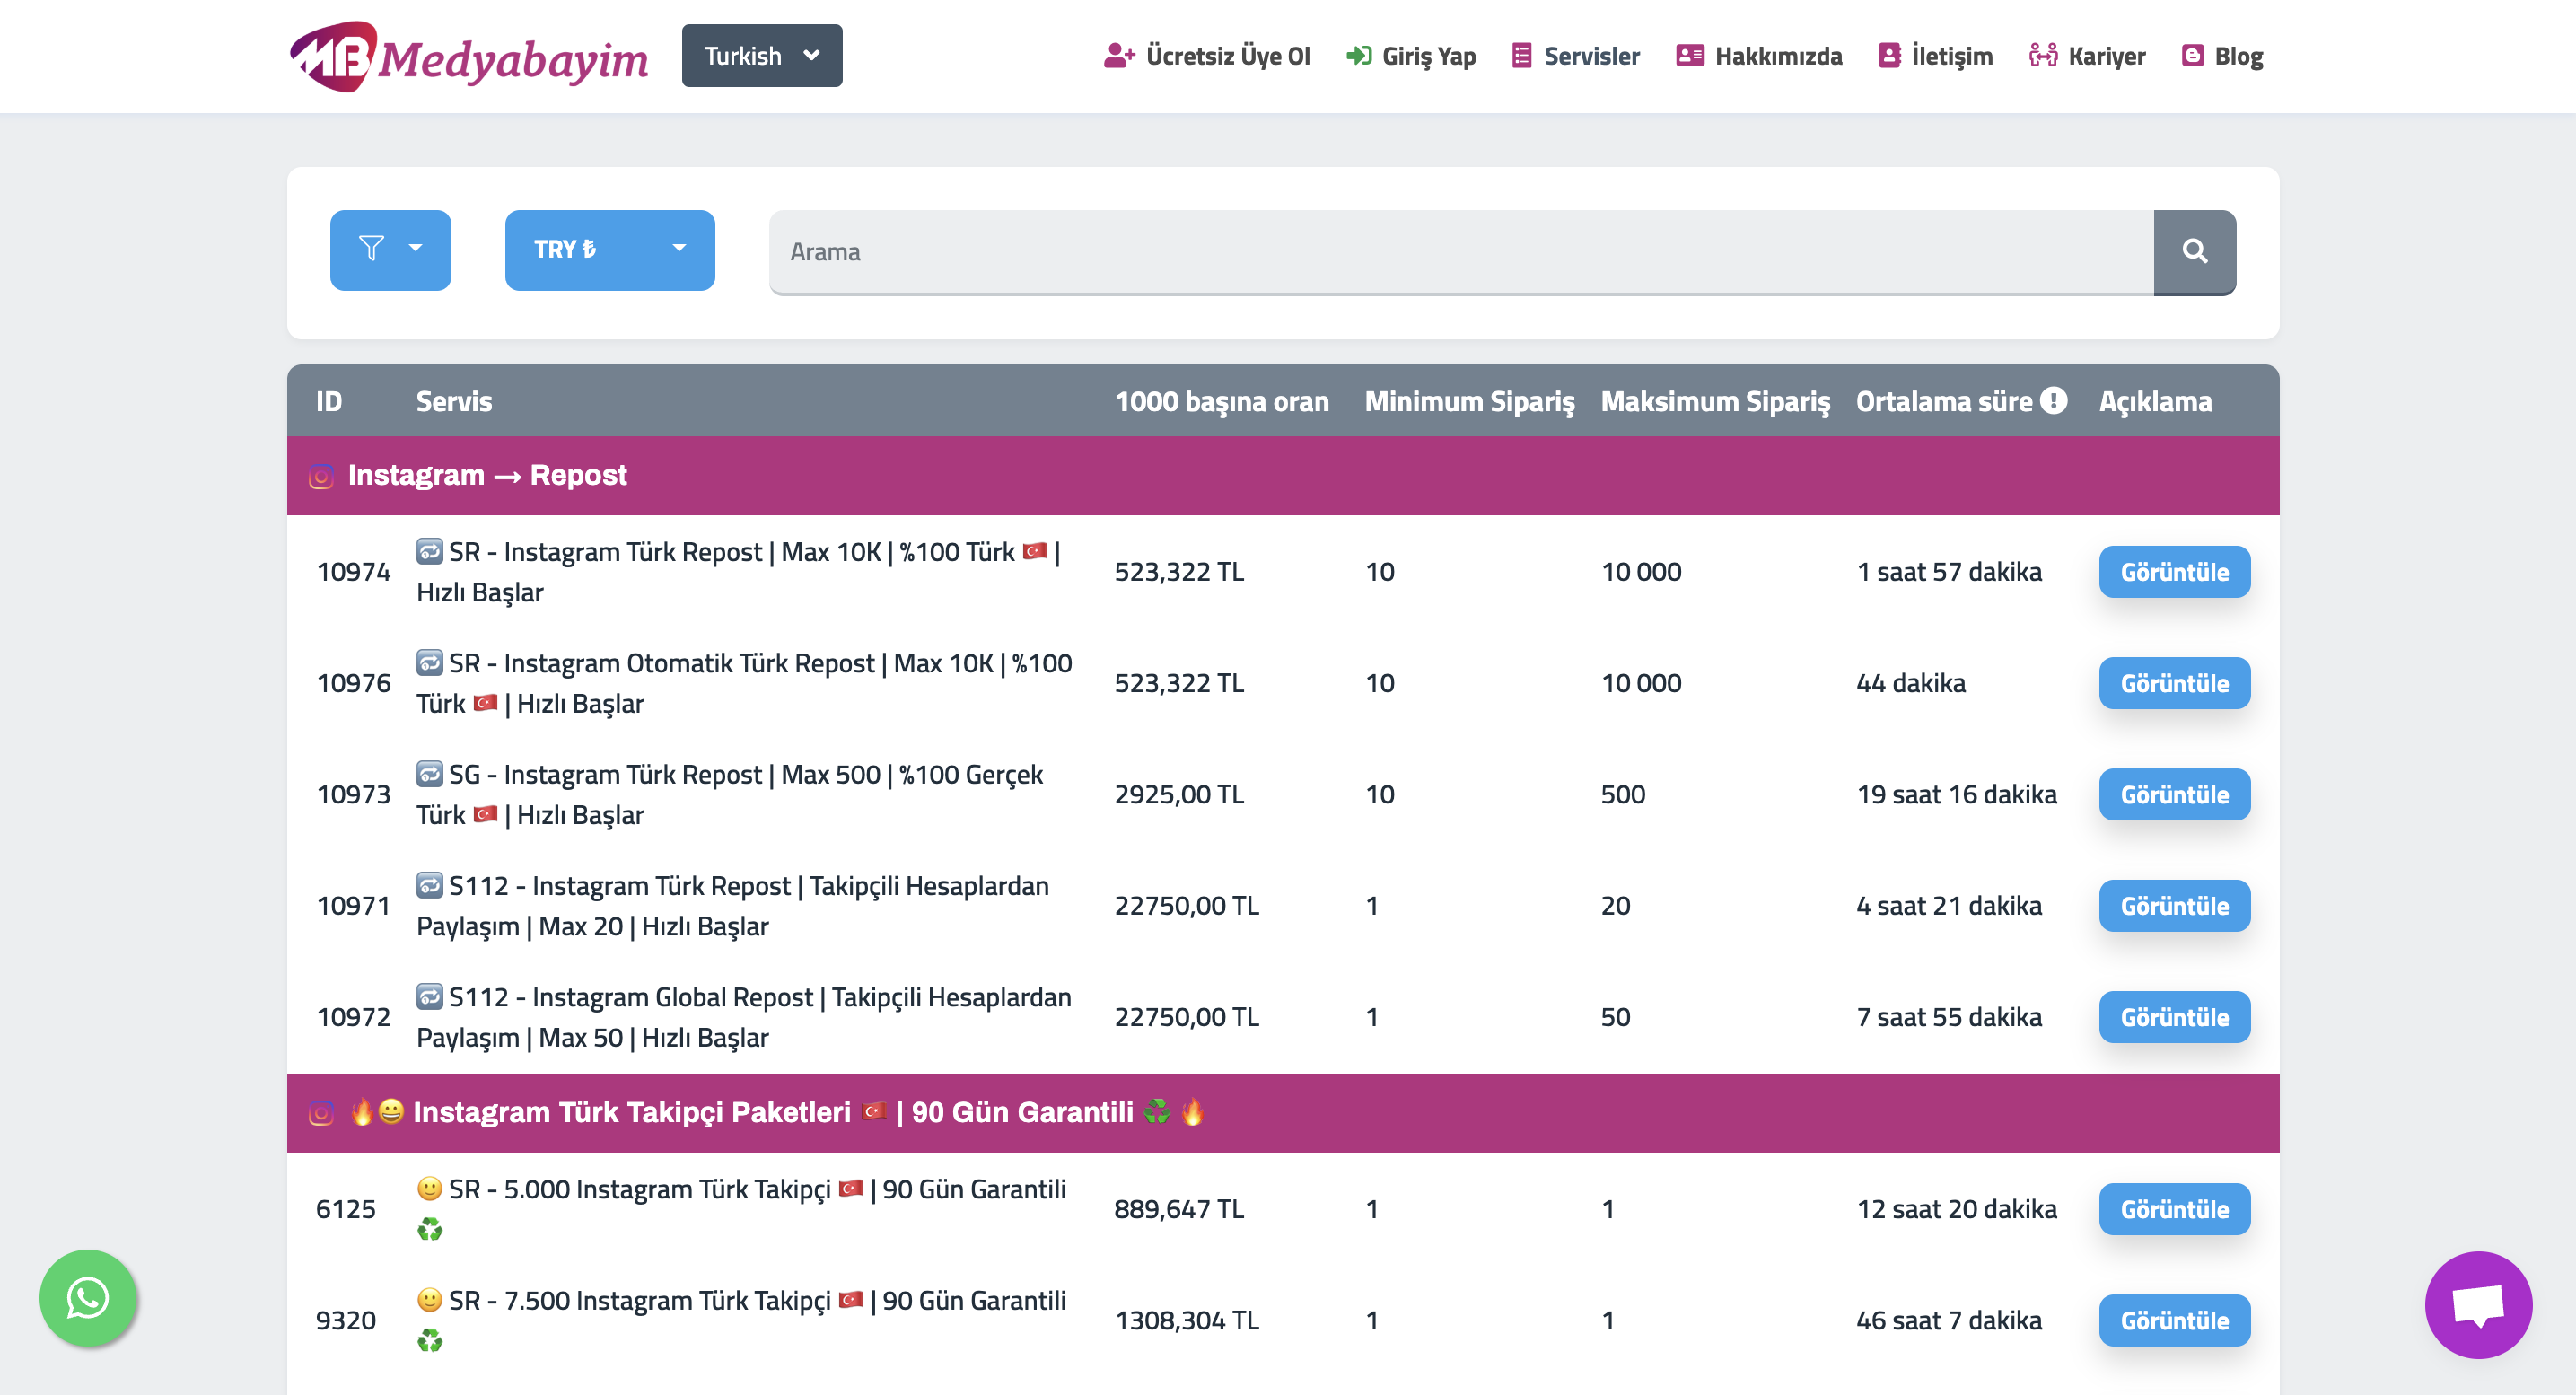The height and width of the screenshot is (1395, 2576).
Task: Open the filter funnel dropdown
Action: tap(390, 250)
